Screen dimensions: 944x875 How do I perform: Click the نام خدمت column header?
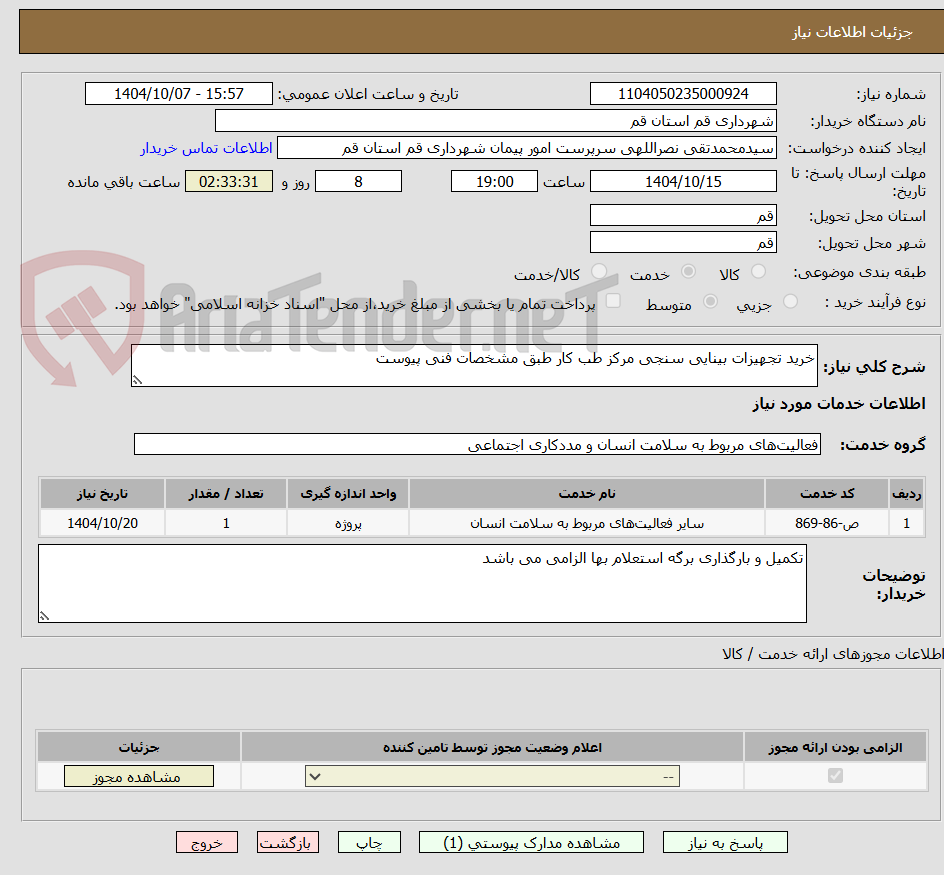(586, 494)
